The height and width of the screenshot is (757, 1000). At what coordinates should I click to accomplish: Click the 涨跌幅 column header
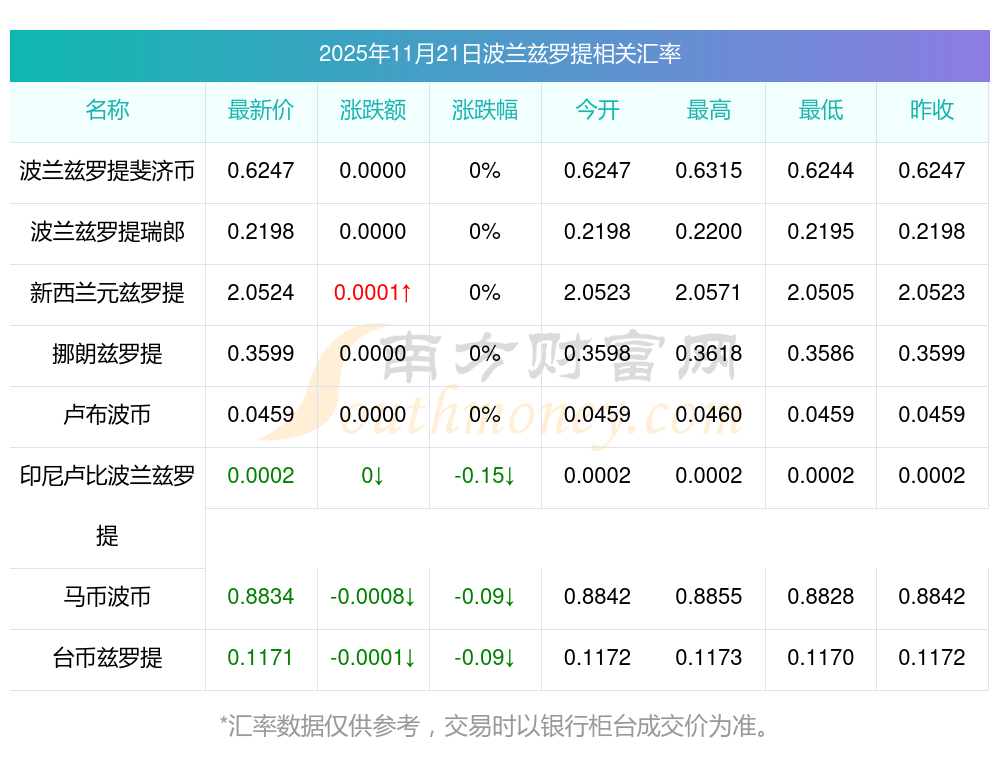coord(485,110)
